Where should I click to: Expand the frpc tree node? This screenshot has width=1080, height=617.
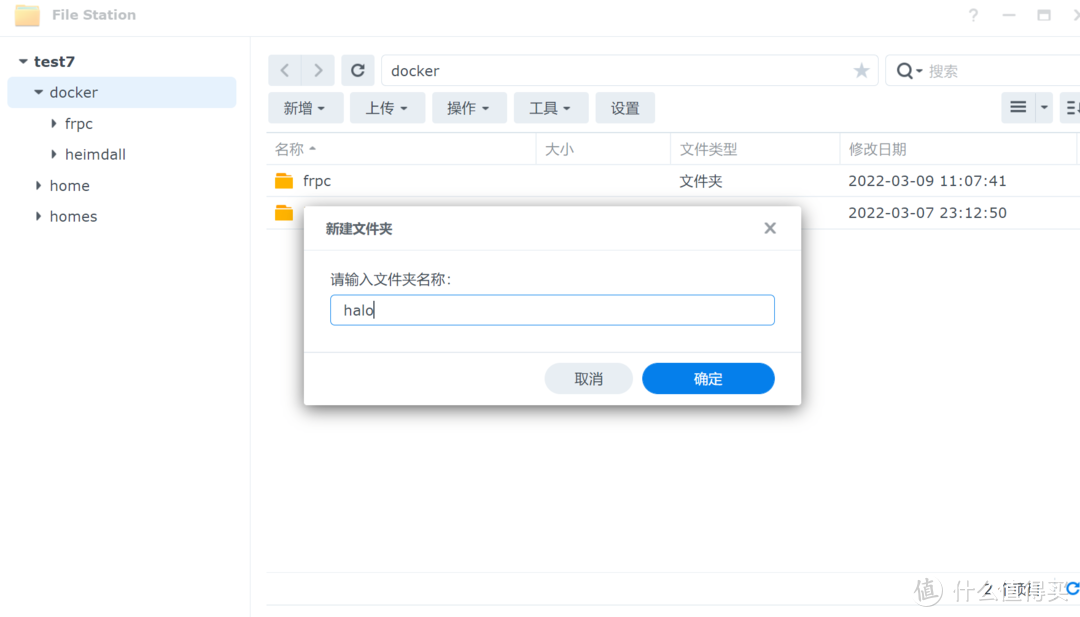pos(54,123)
